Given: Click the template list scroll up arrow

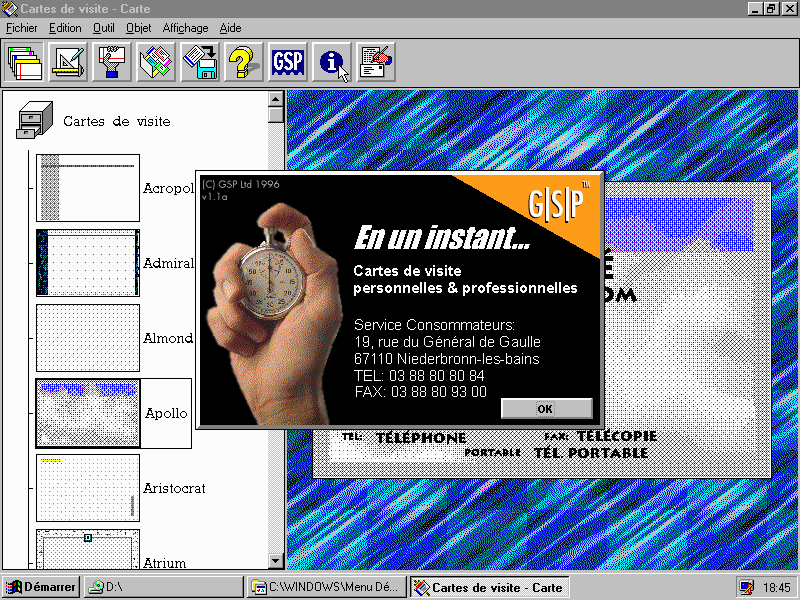Looking at the screenshot, I should (x=276, y=99).
